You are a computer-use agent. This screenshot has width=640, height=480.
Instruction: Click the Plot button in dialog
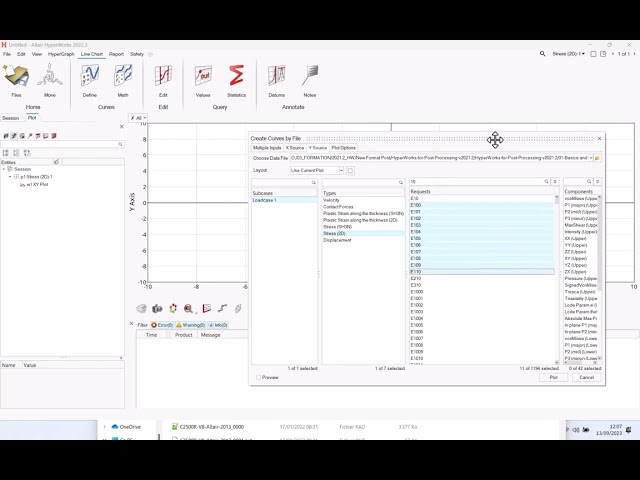click(553, 378)
